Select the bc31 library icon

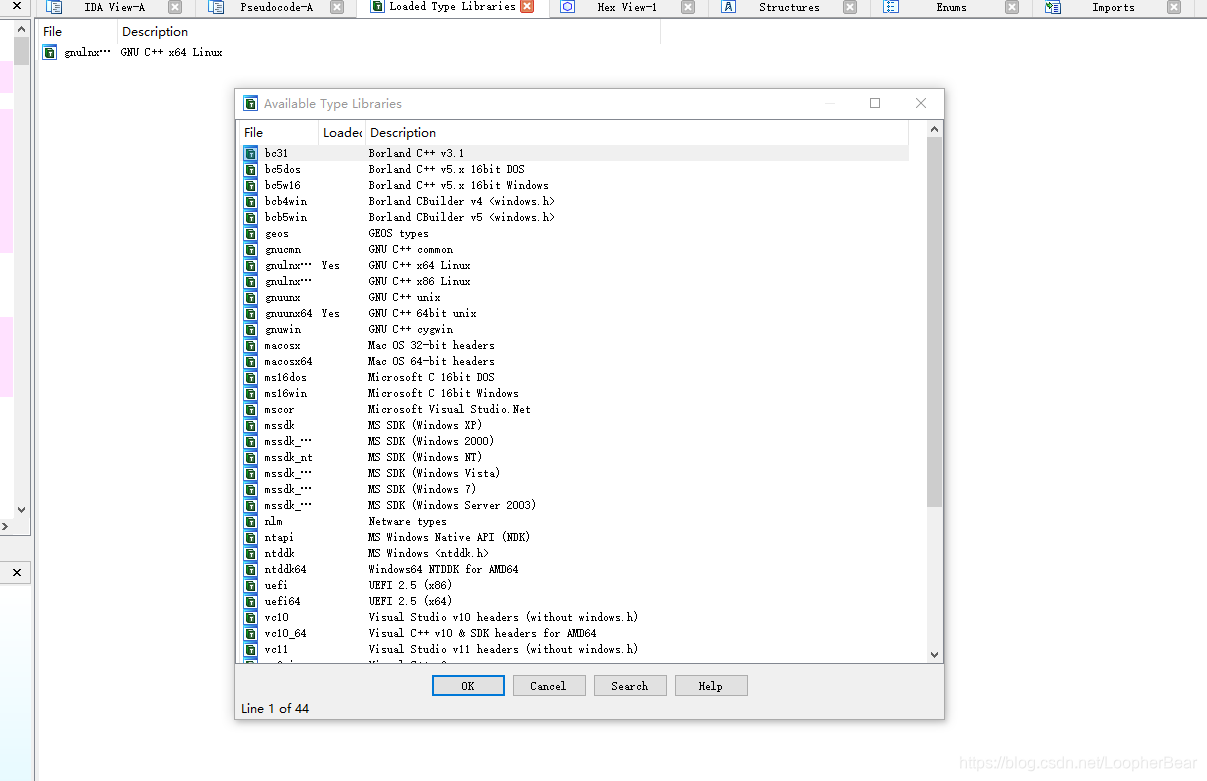(x=251, y=153)
